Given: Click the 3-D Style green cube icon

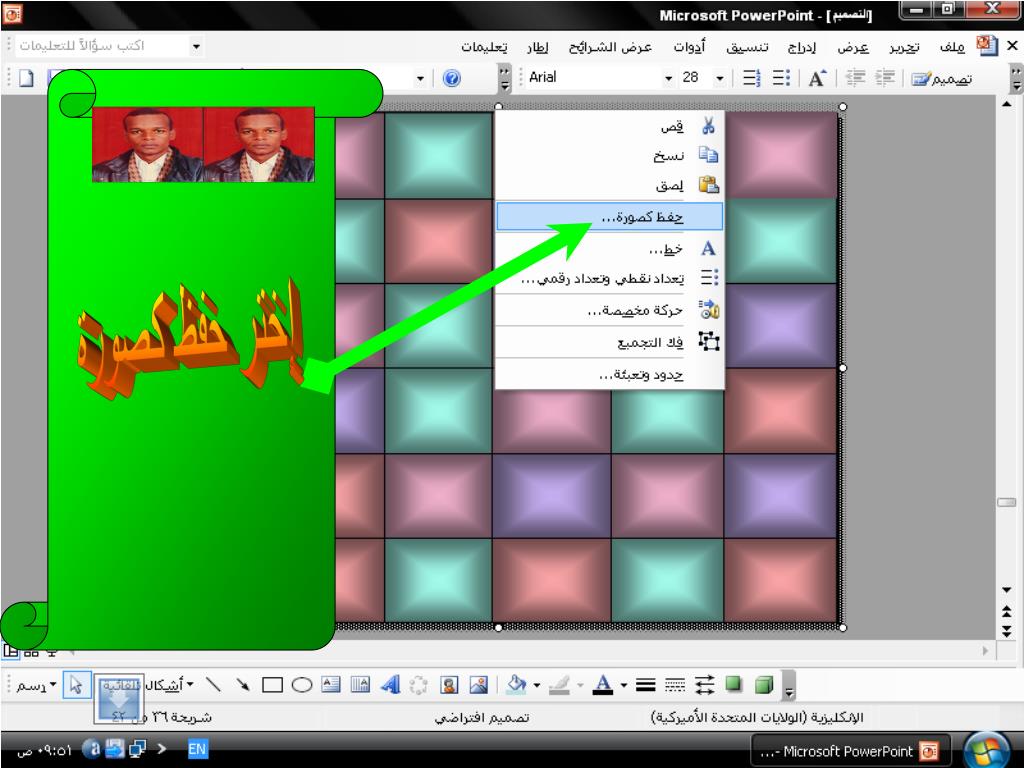Looking at the screenshot, I should point(763,685).
